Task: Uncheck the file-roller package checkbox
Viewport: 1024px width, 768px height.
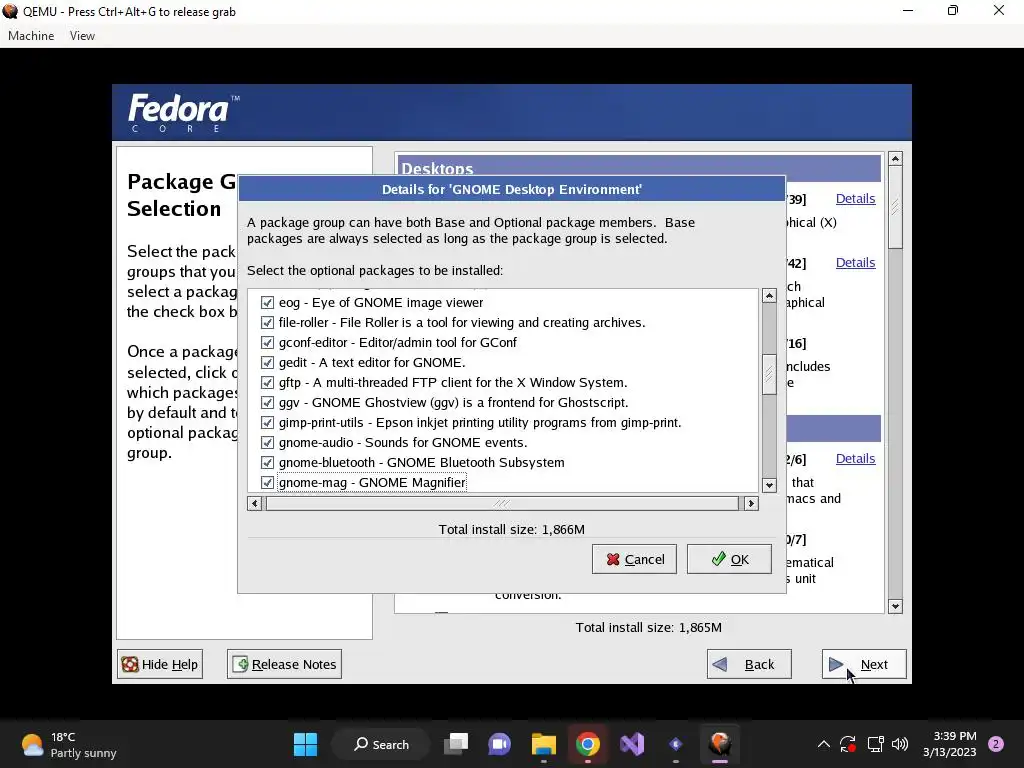Action: coord(267,323)
